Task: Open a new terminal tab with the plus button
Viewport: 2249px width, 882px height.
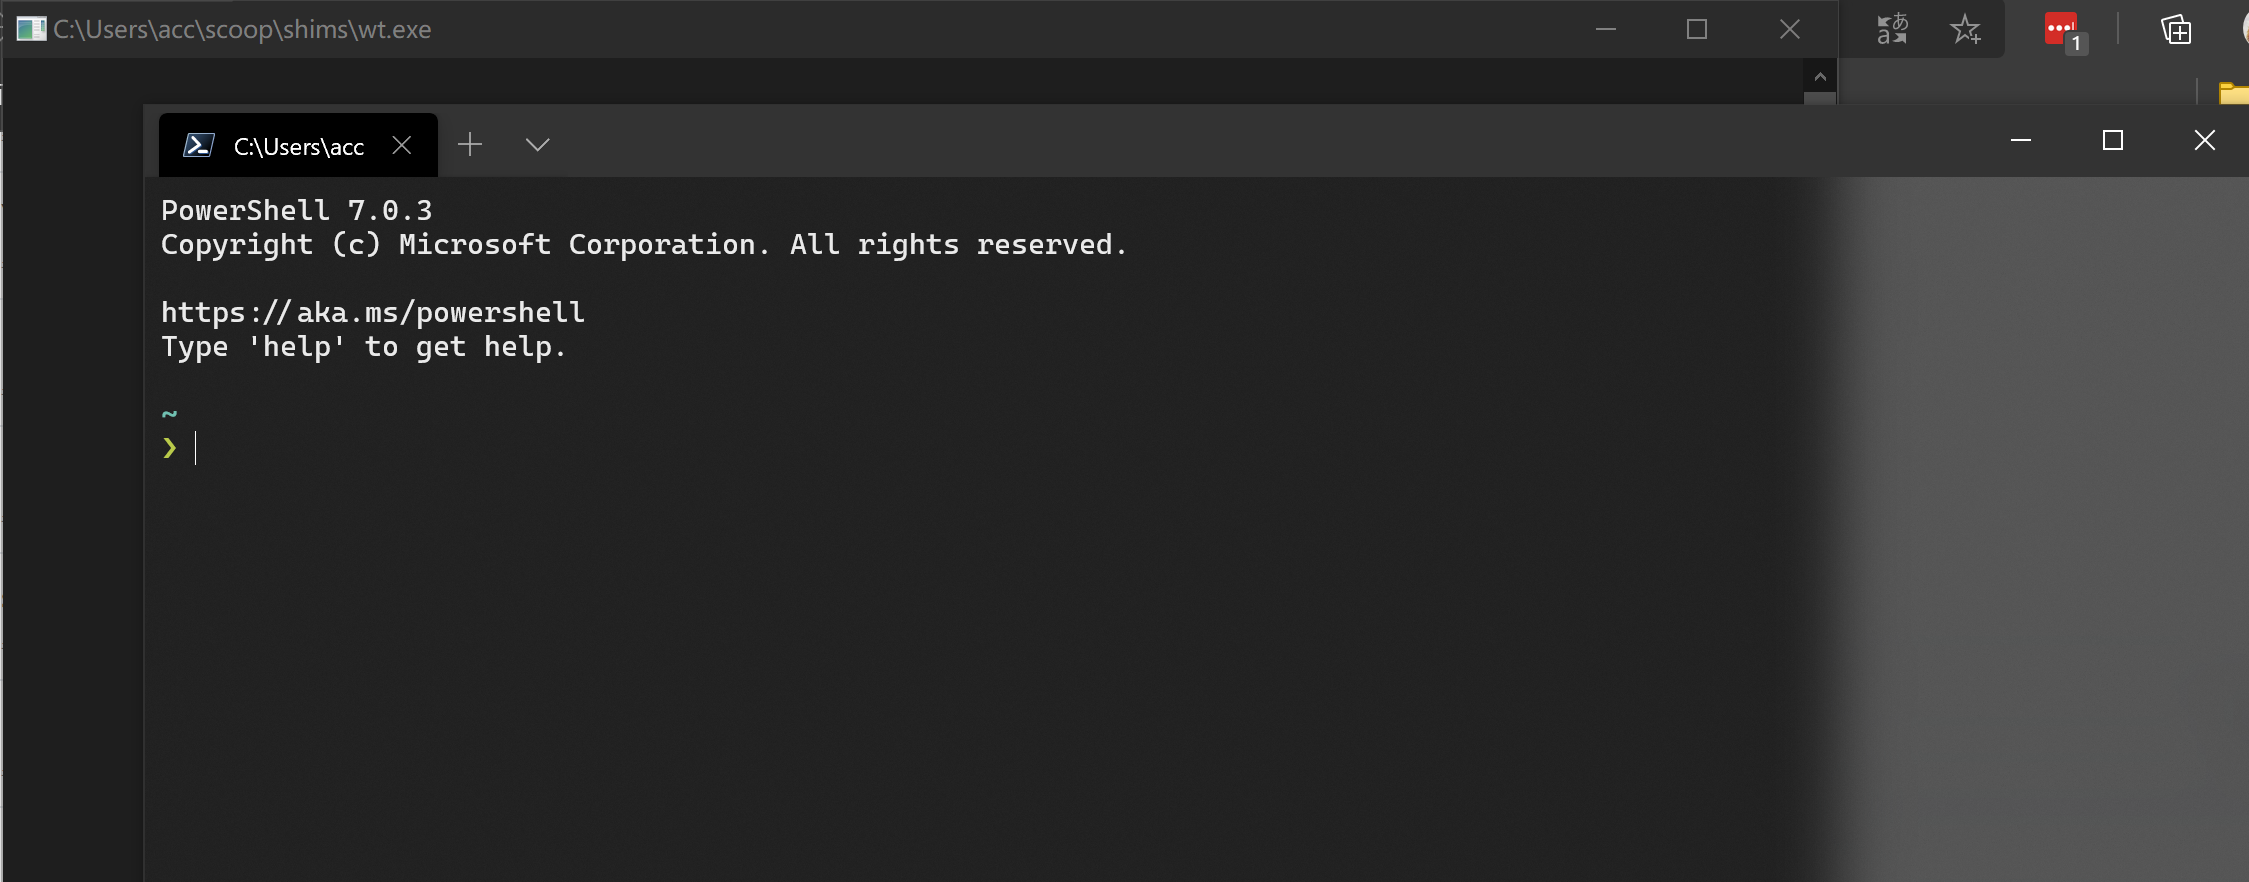Action: coord(469,144)
